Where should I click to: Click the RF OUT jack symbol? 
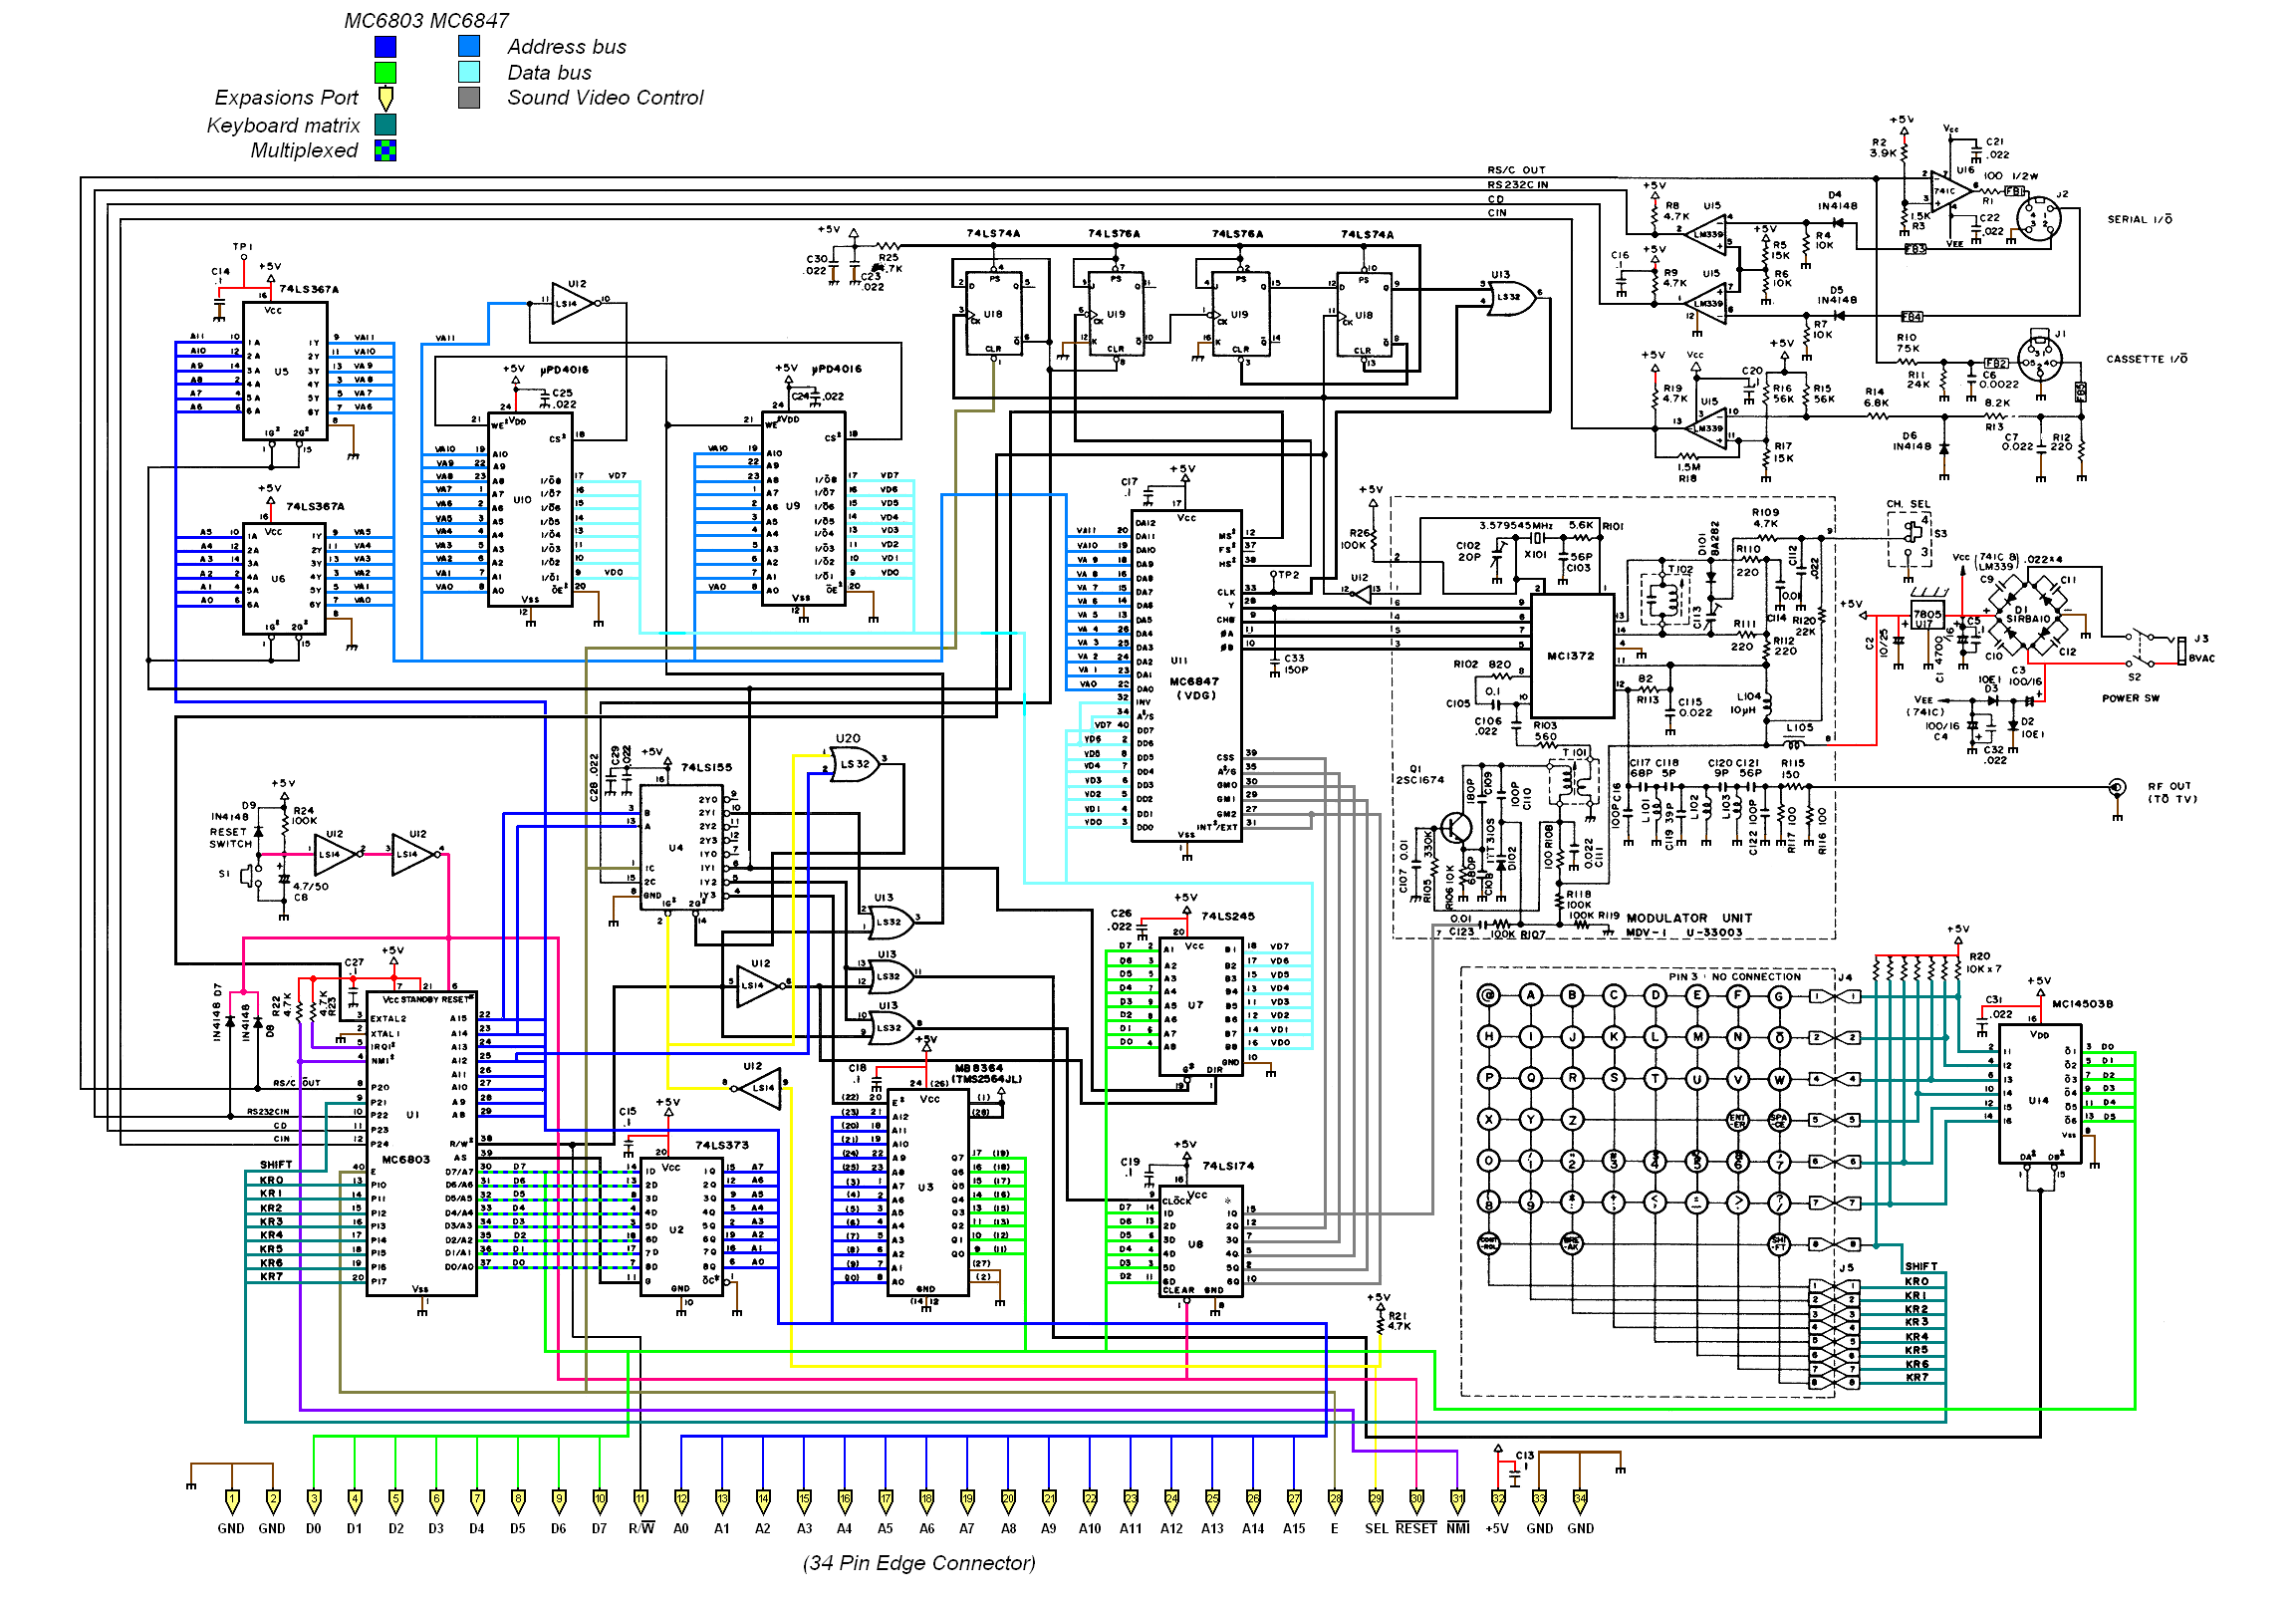coord(2116,788)
